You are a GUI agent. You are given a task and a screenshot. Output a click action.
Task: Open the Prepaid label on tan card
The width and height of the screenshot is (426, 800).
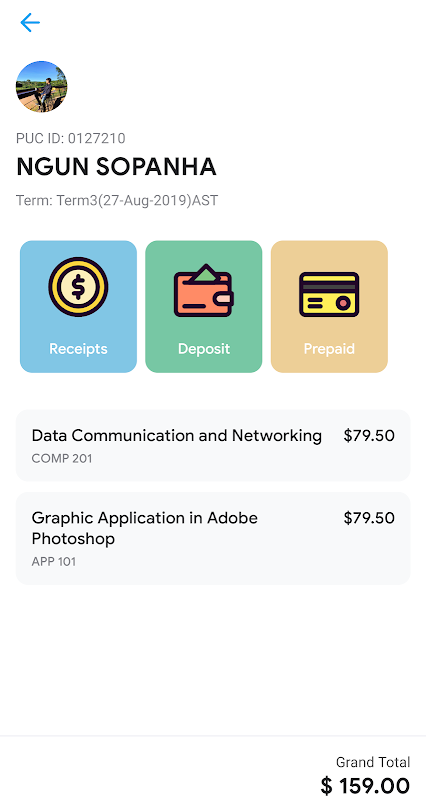(329, 349)
